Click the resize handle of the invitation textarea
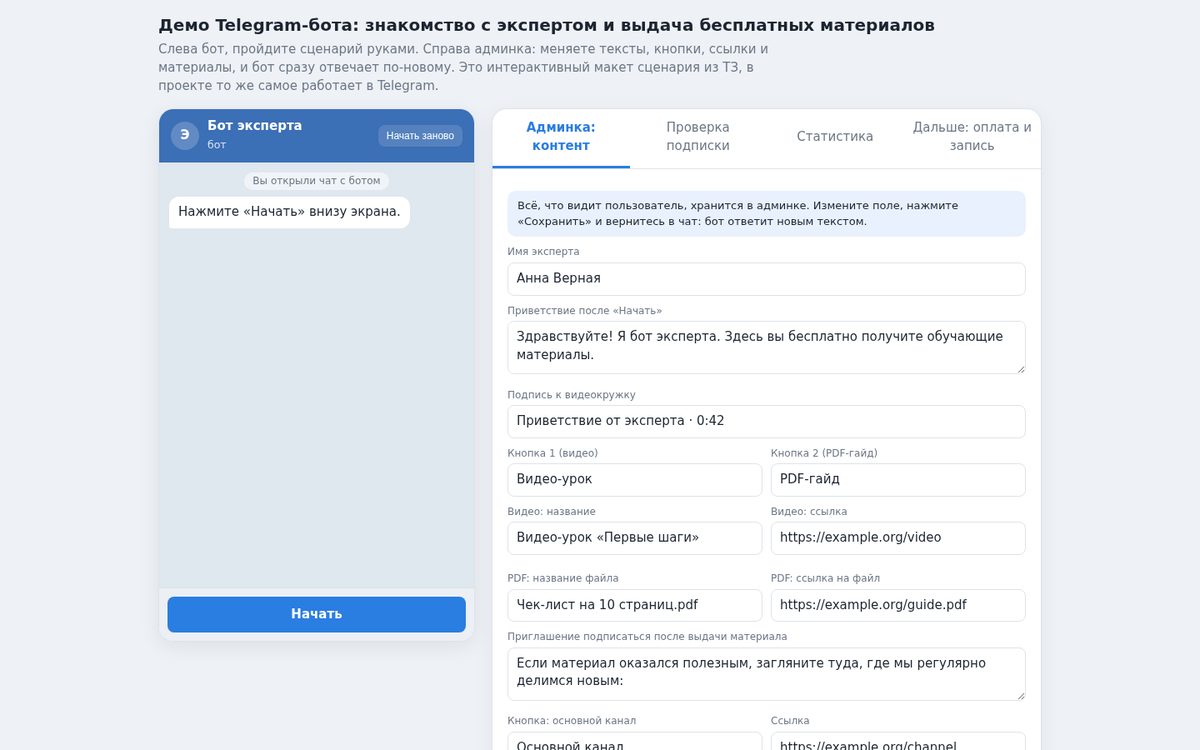 tap(1020, 695)
